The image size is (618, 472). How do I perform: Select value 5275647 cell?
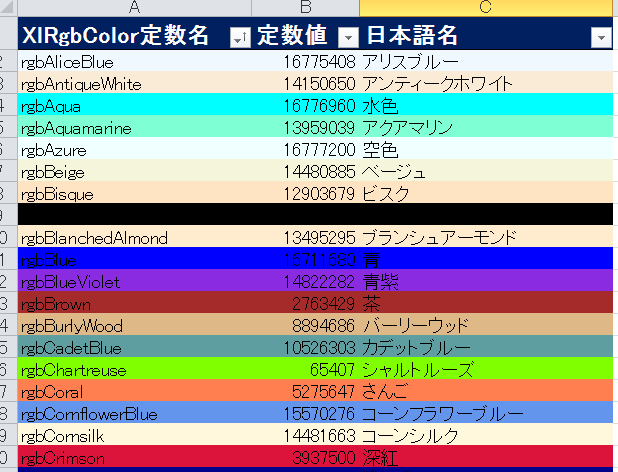[x=305, y=391]
